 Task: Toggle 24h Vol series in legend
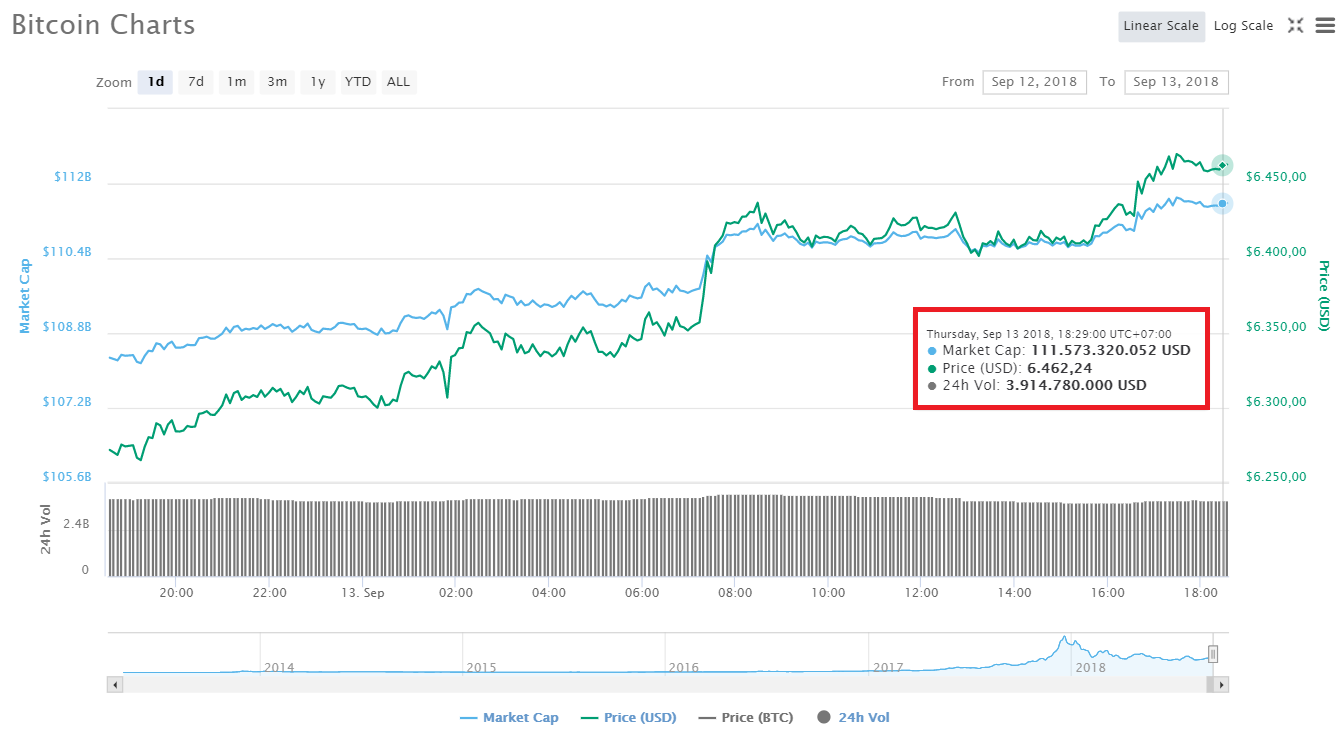tap(853, 717)
